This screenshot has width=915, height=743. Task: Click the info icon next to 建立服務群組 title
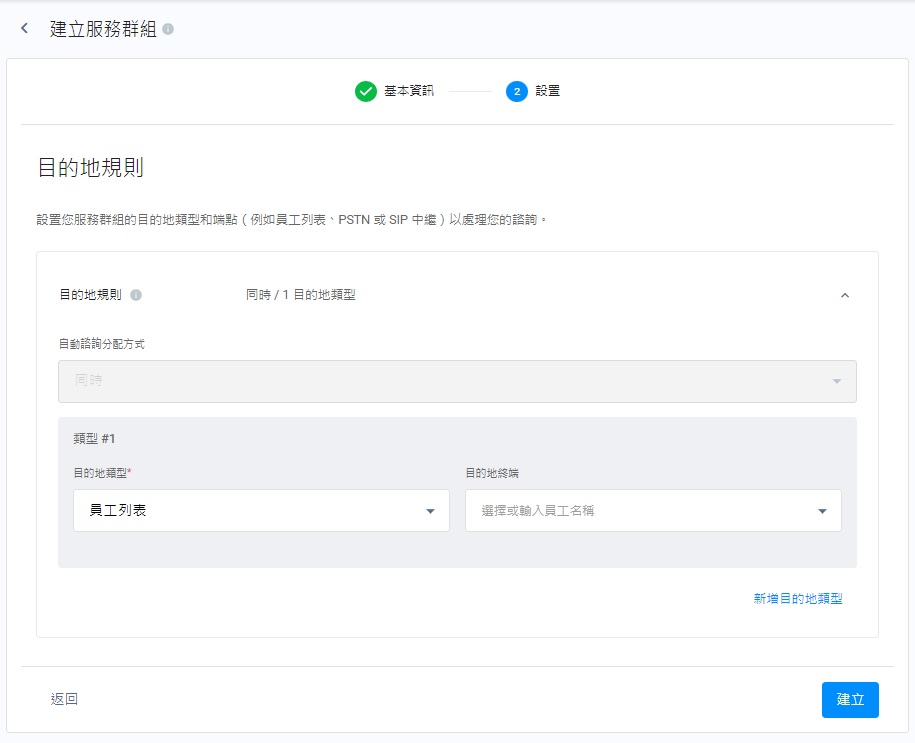(x=168, y=29)
